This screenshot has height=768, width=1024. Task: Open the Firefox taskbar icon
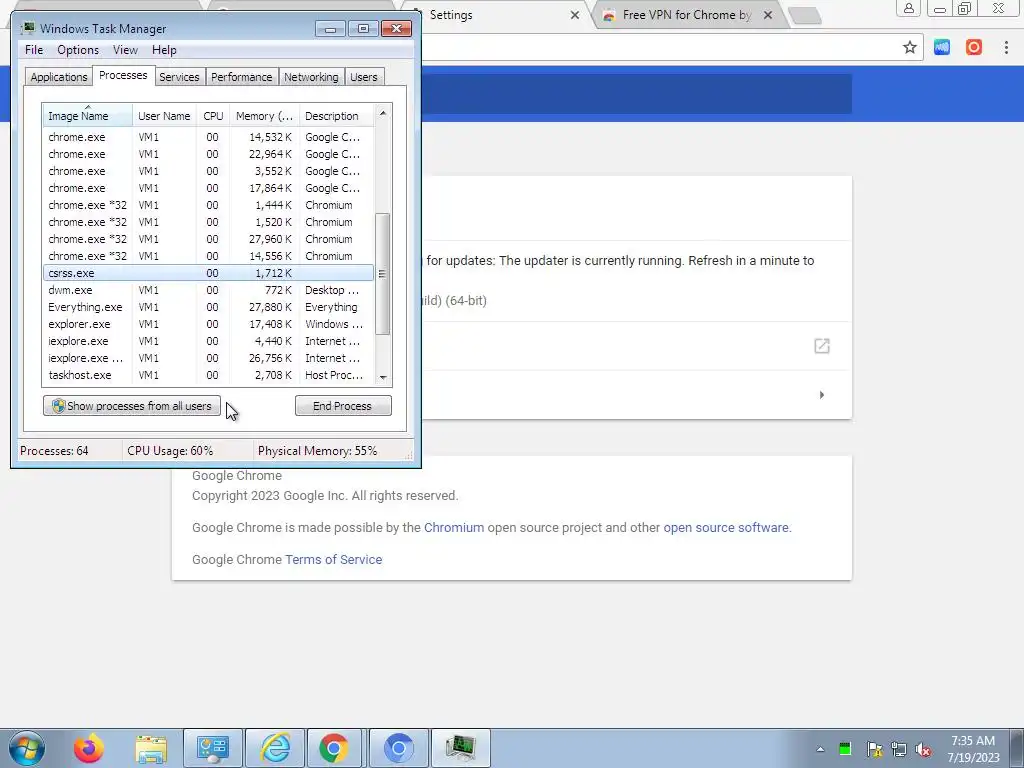click(88, 748)
